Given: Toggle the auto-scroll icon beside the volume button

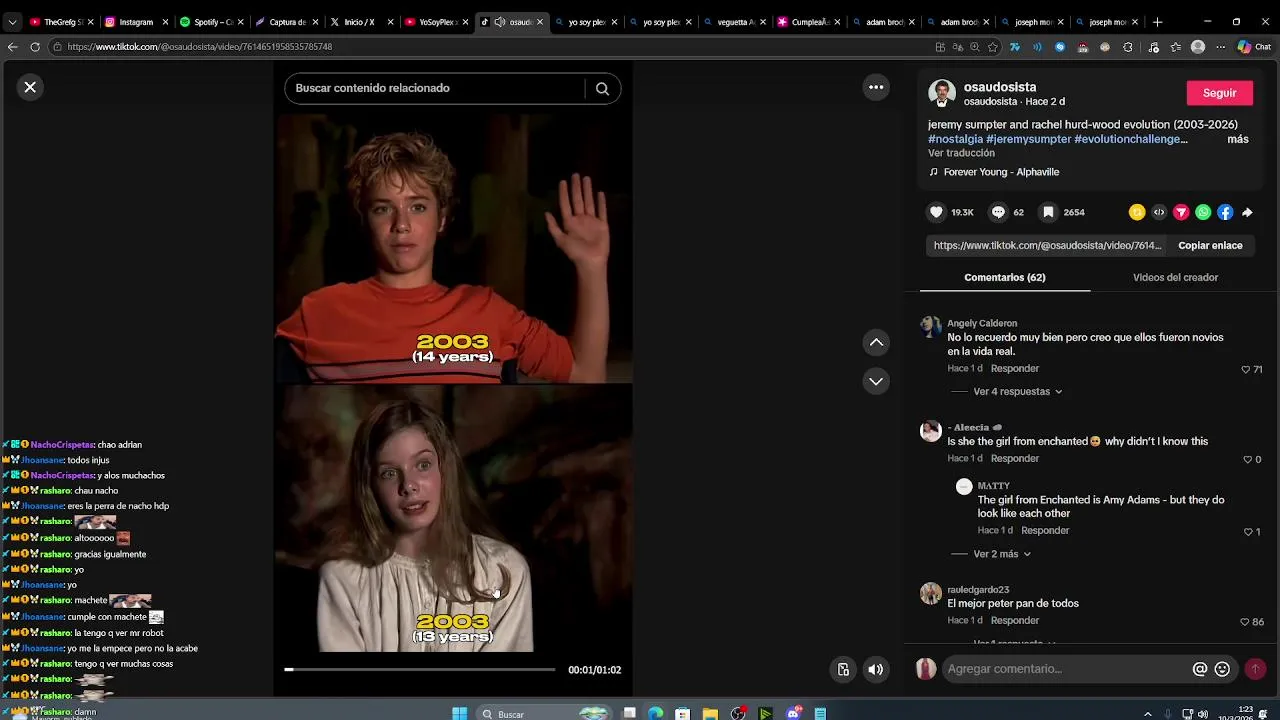Looking at the screenshot, I should coord(843,670).
